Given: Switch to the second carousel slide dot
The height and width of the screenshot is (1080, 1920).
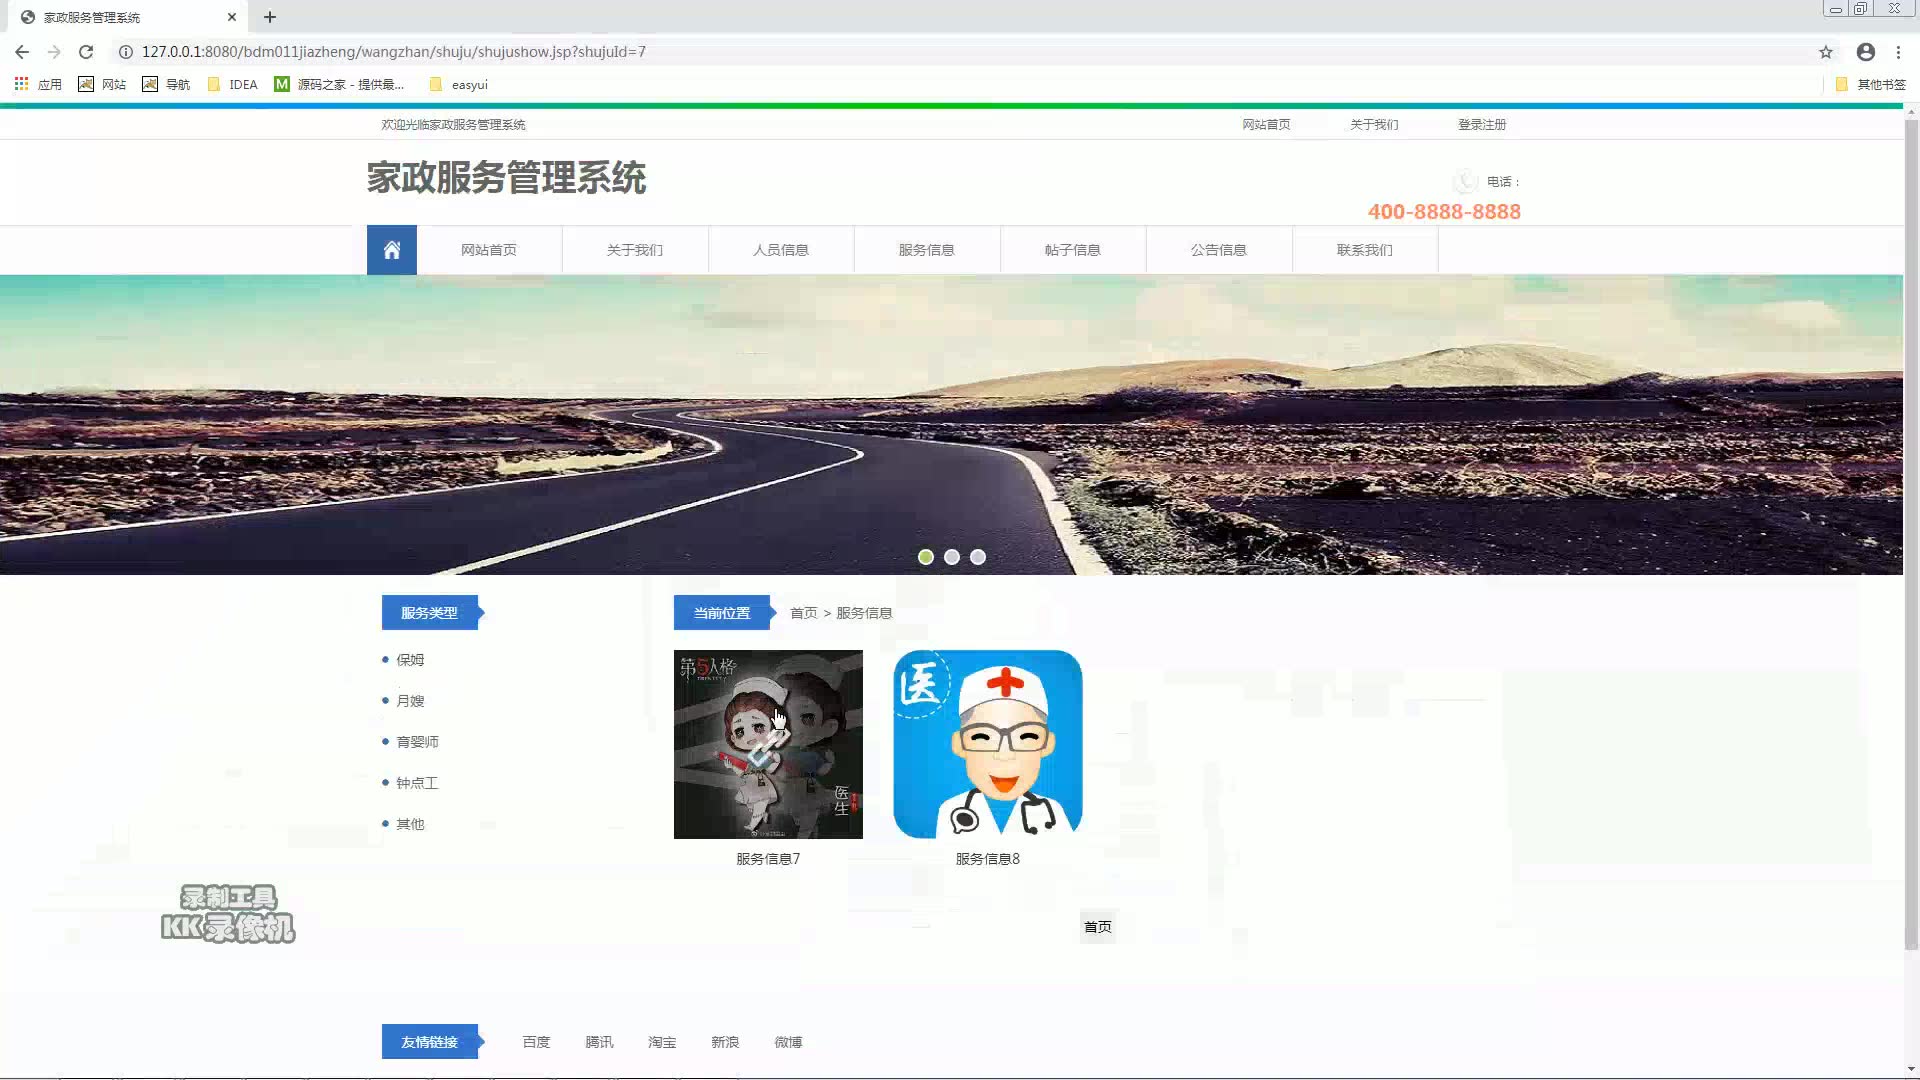Looking at the screenshot, I should 952,557.
